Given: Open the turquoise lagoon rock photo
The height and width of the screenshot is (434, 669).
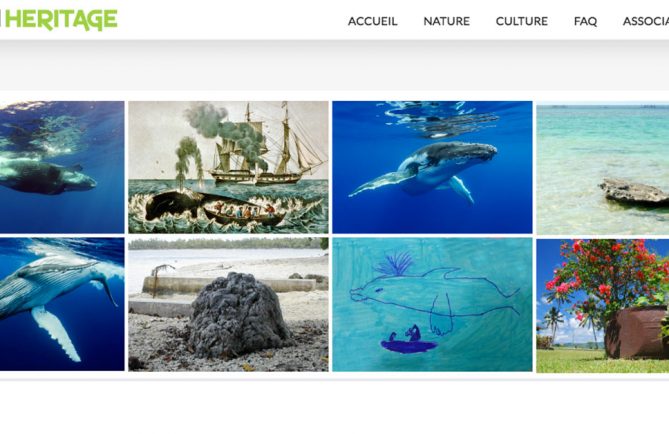Looking at the screenshot, I should [602, 168].
